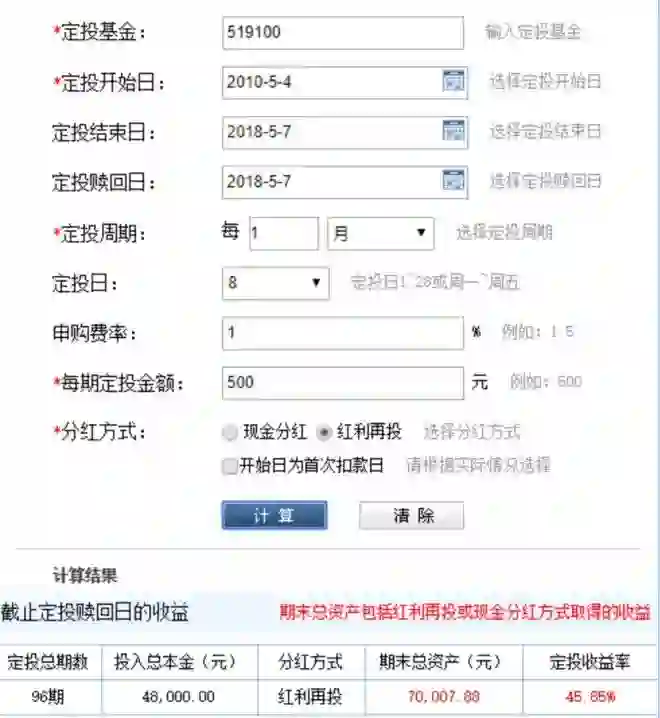Click the 期末总资产 value 70,007.88

443,697
